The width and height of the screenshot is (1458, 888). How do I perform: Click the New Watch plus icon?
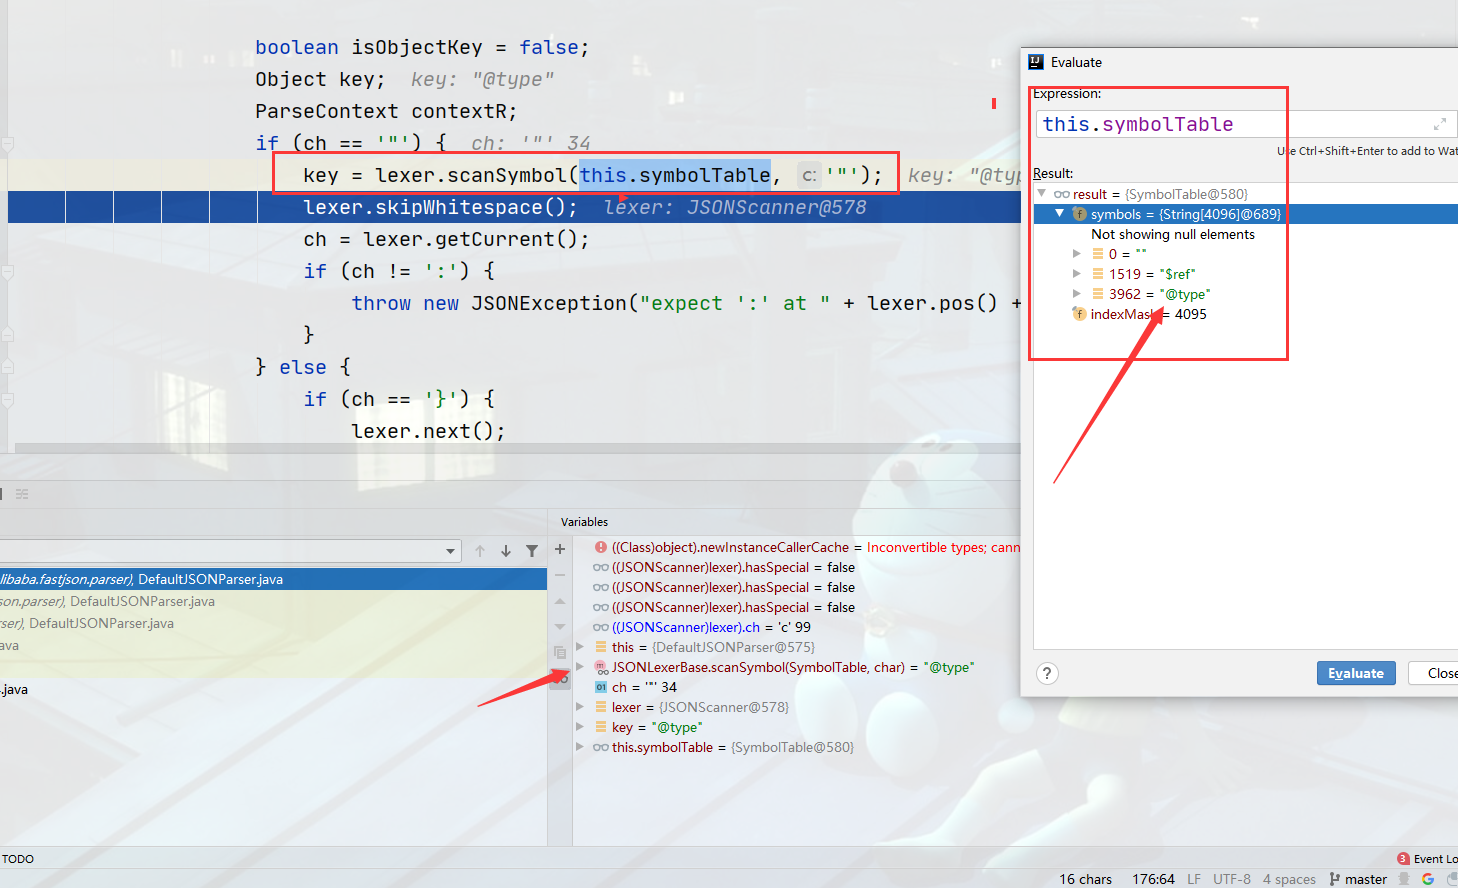(x=560, y=550)
